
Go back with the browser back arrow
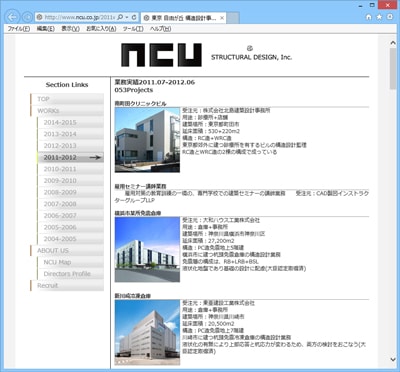[12, 17]
